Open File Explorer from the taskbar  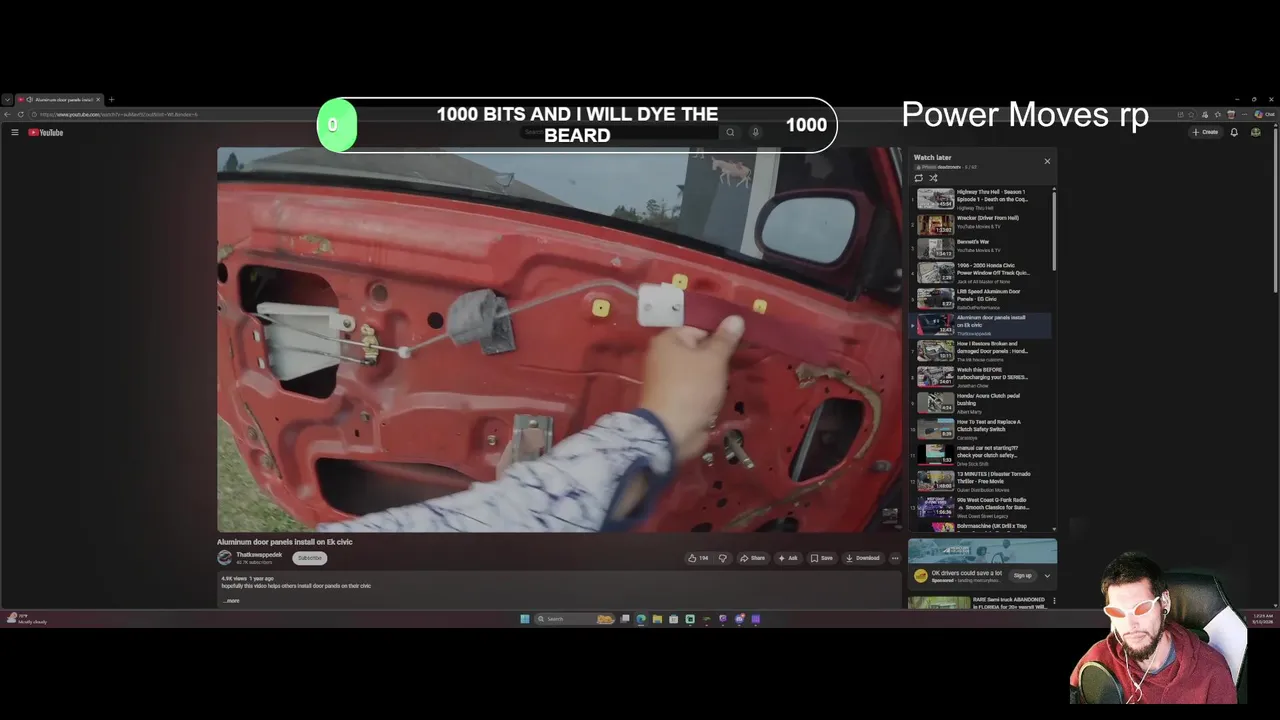(657, 619)
